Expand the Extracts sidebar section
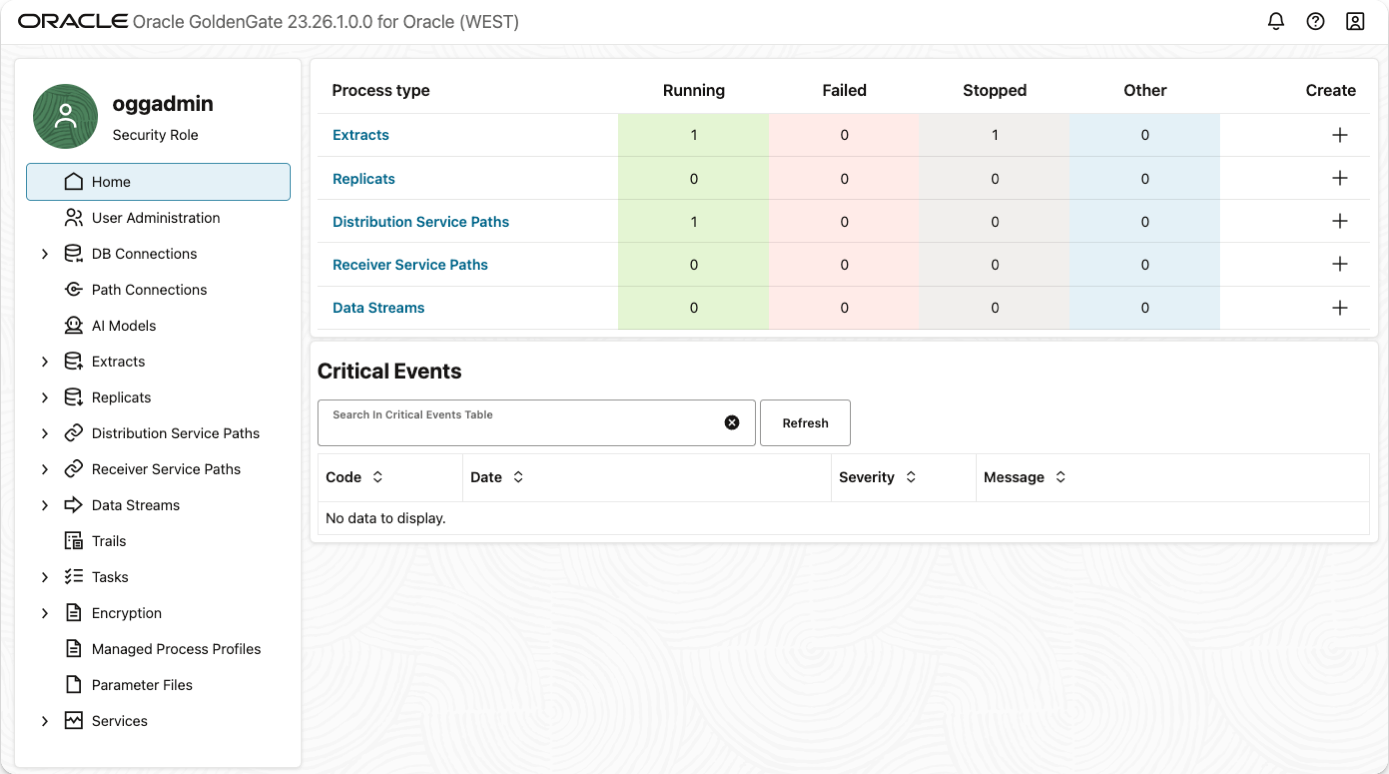 tap(45, 362)
